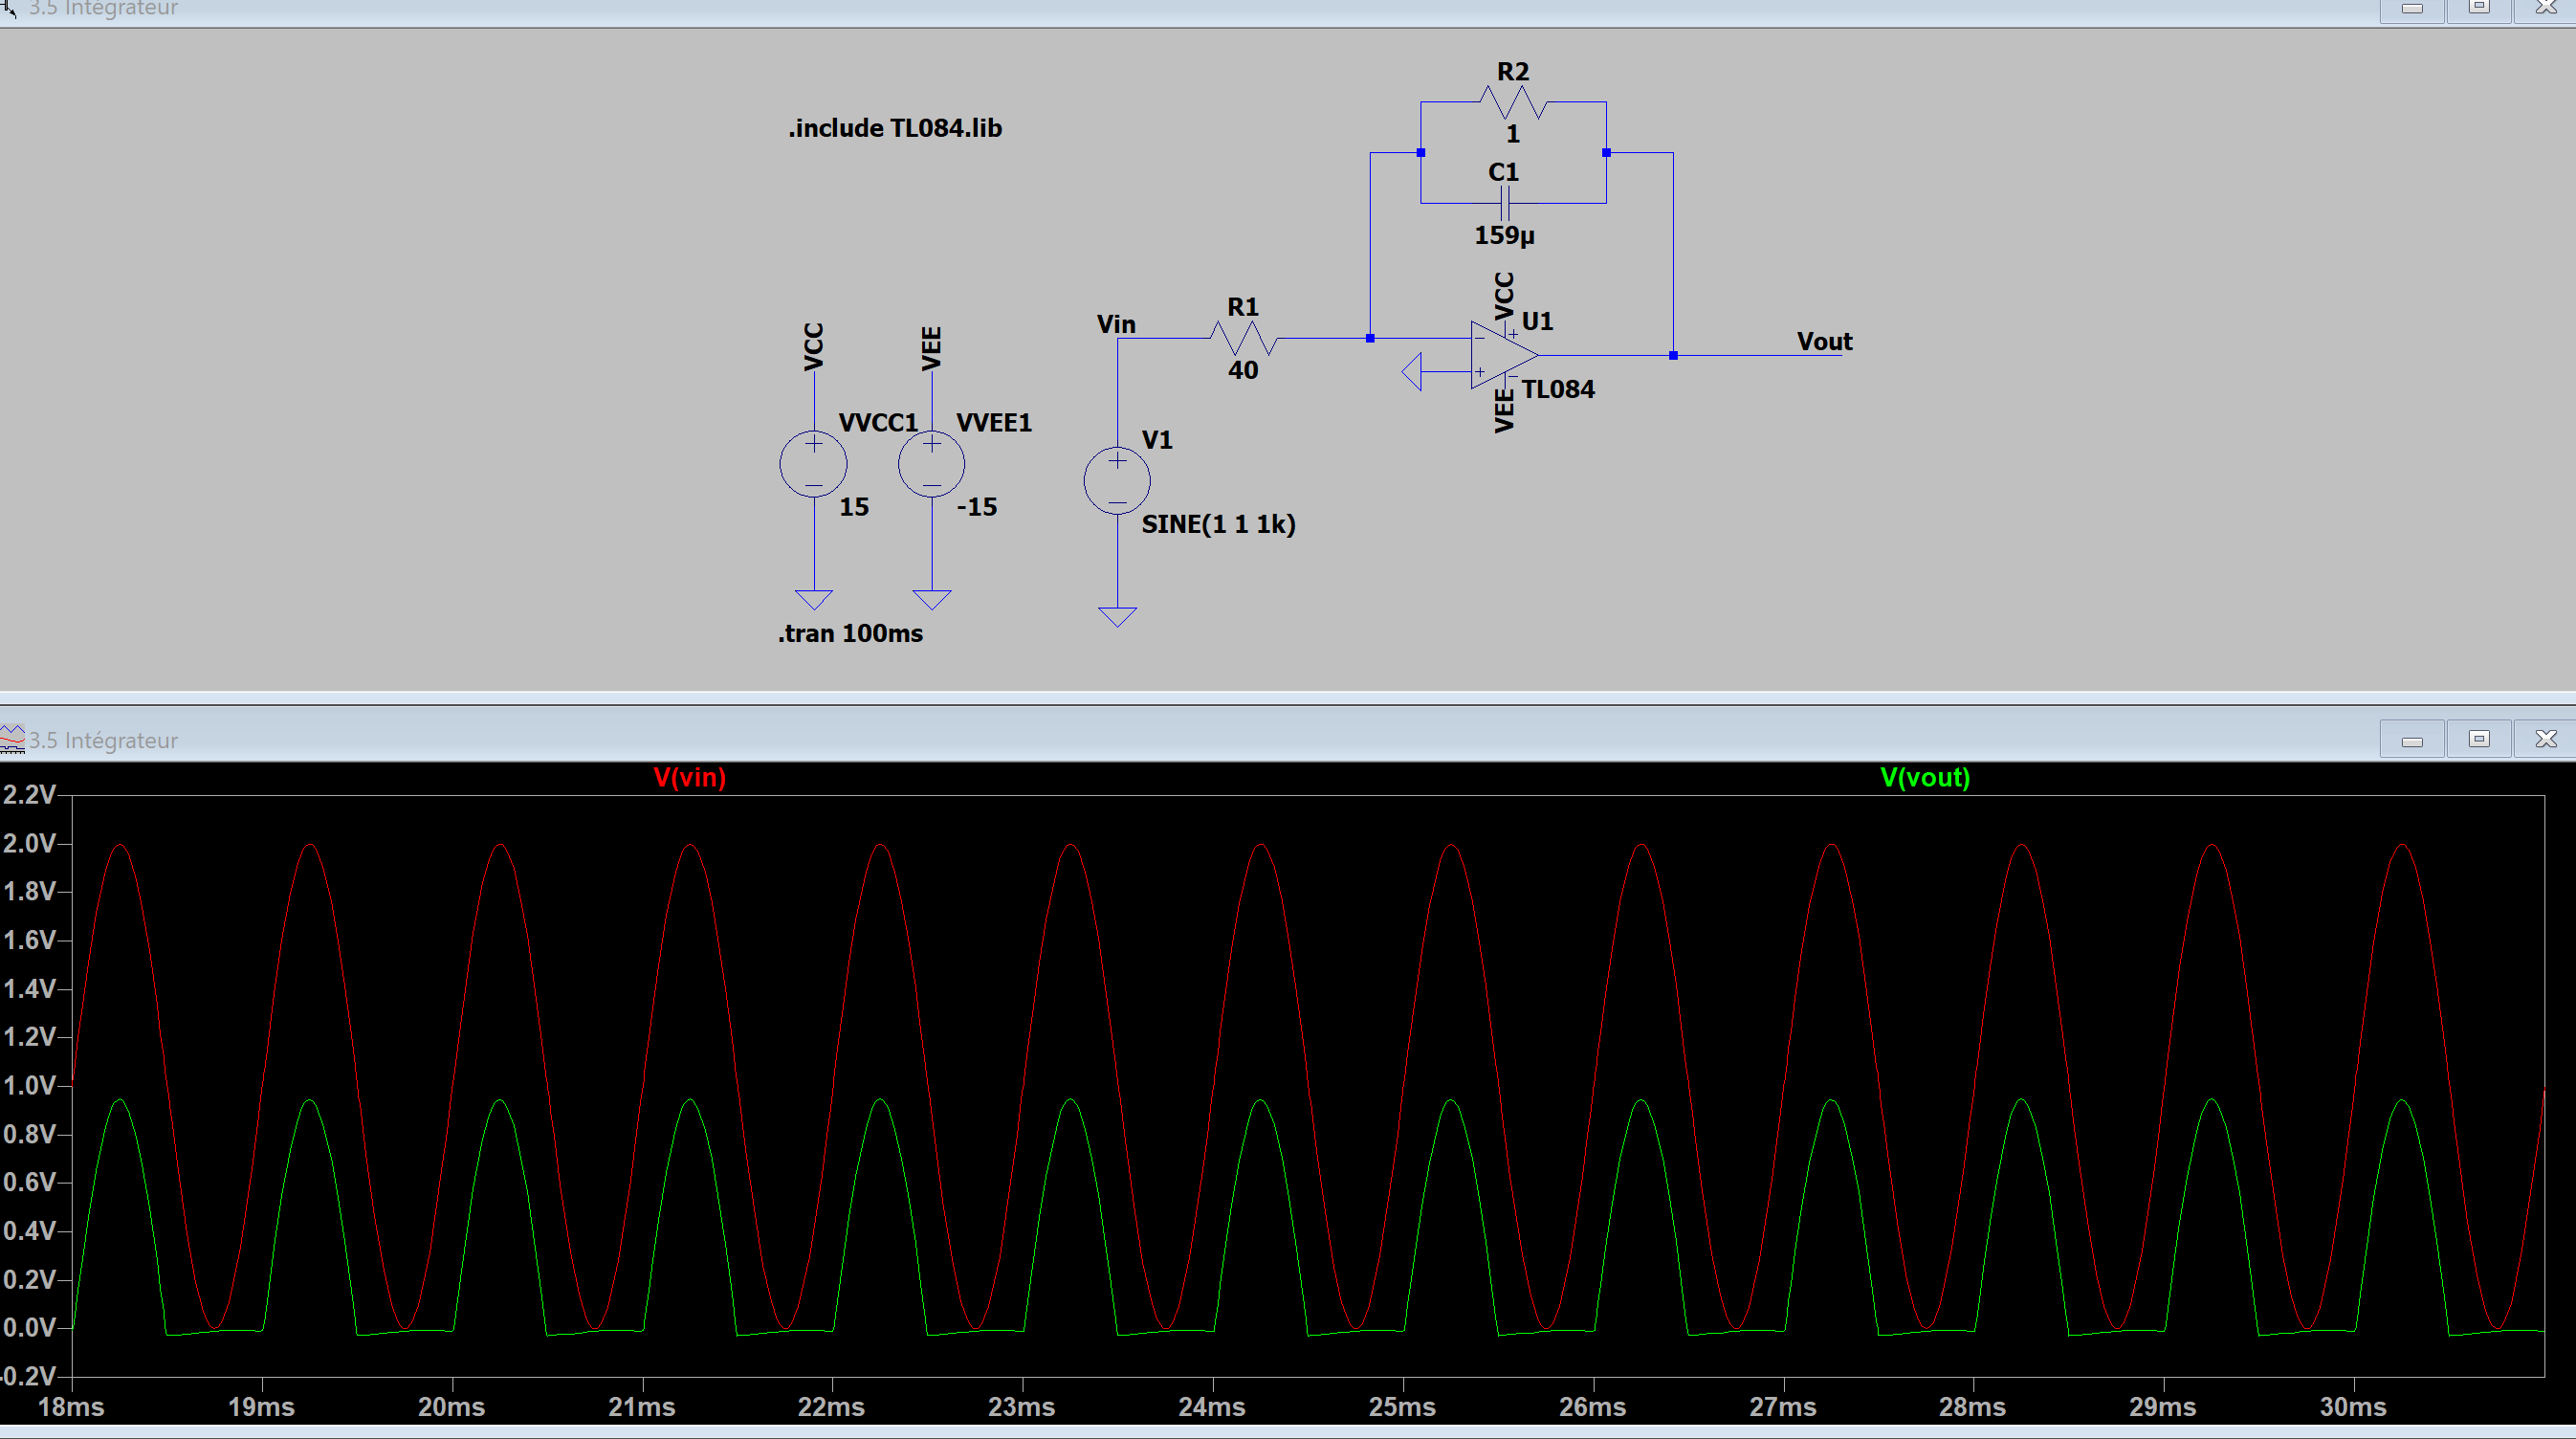The image size is (2576, 1439).
Task: Minimize the waveform plot window
Action: point(2412,739)
